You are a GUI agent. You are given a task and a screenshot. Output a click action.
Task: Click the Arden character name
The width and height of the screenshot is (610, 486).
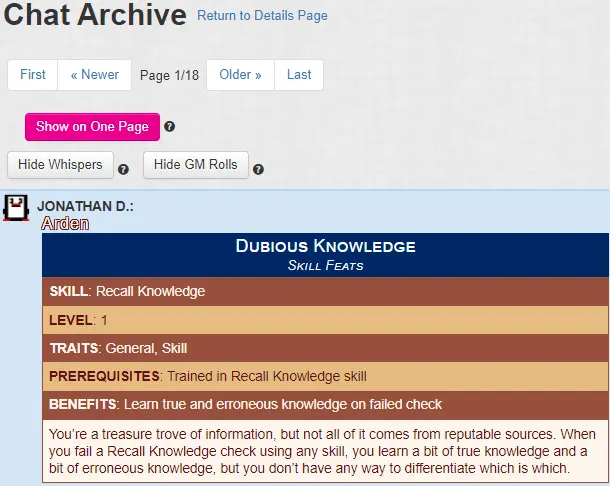[65, 223]
